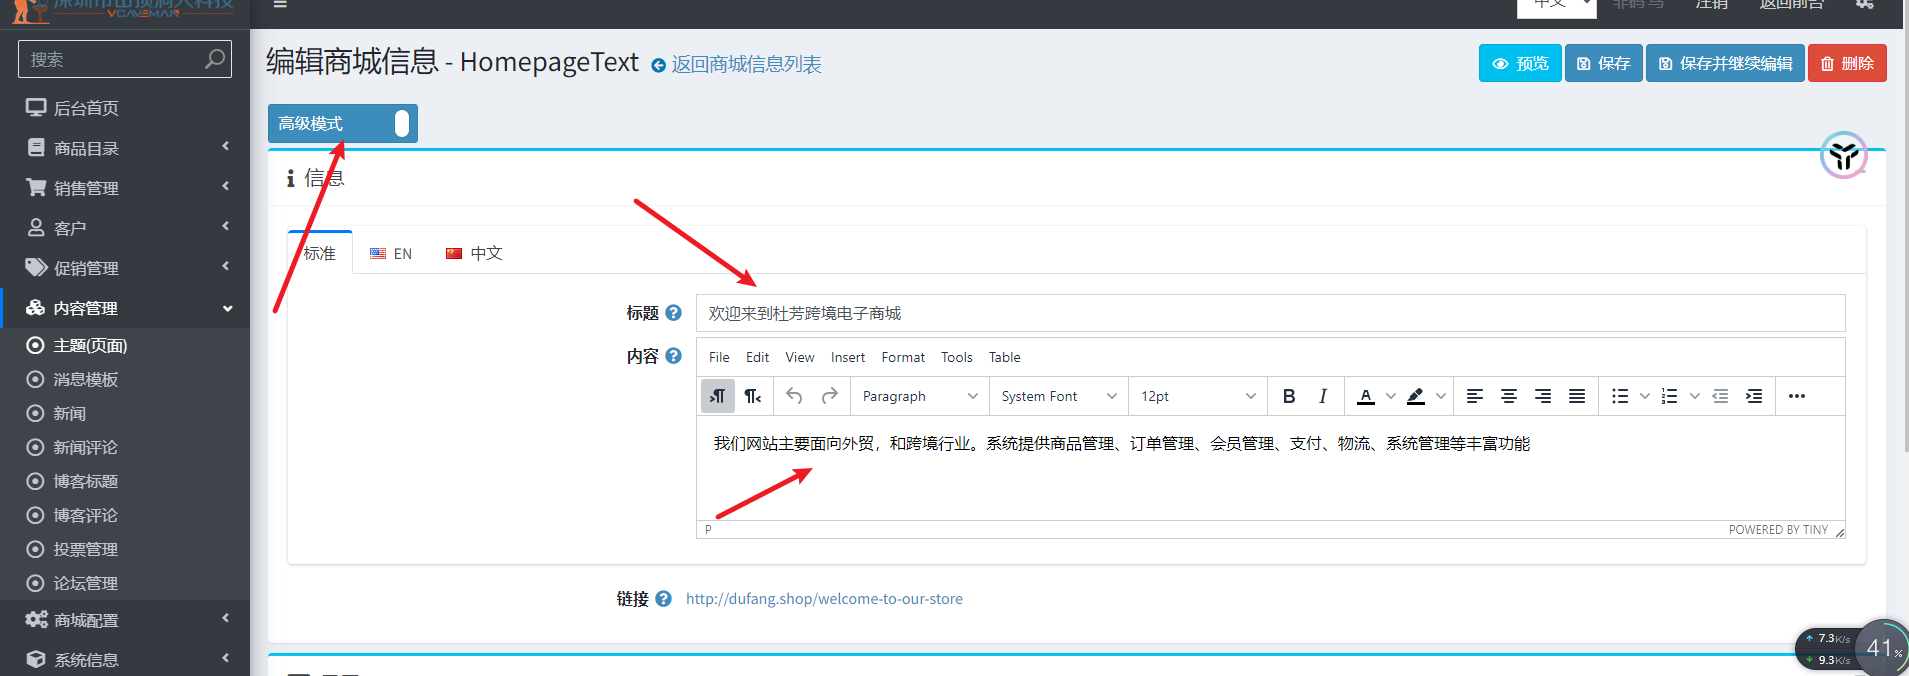The width and height of the screenshot is (1909, 676).
Task: Click the redo arrow icon
Action: click(x=829, y=396)
